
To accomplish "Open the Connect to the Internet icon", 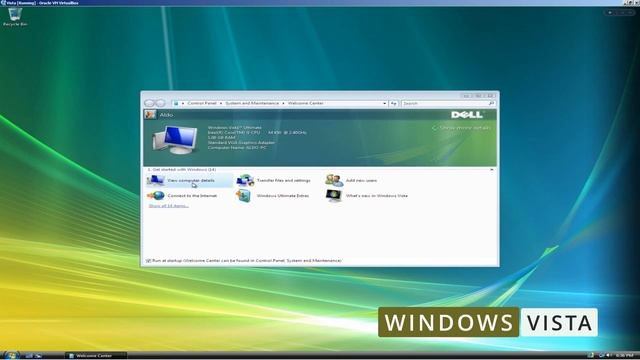I will pos(156,196).
